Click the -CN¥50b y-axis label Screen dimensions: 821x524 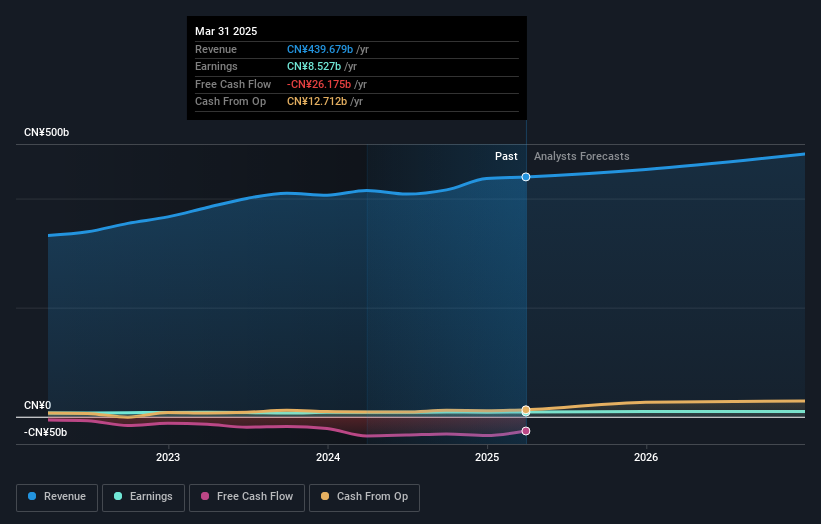point(46,432)
